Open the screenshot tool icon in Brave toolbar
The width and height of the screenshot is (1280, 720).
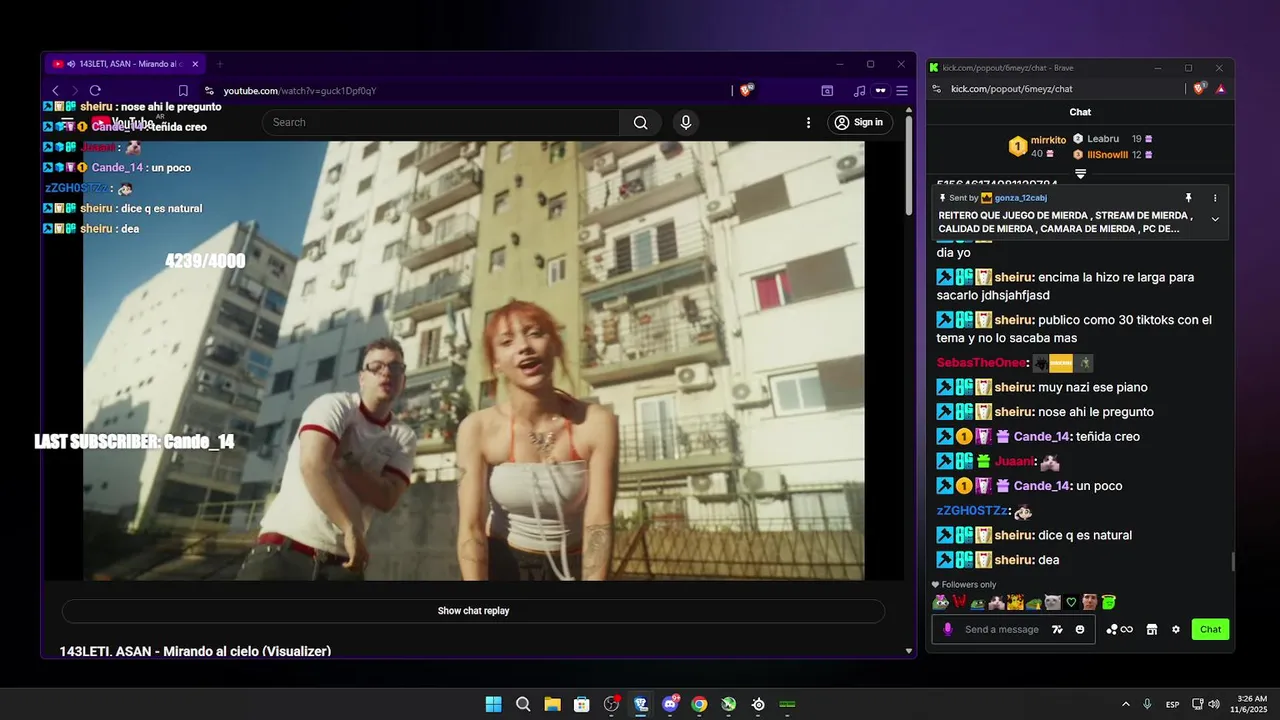click(827, 90)
